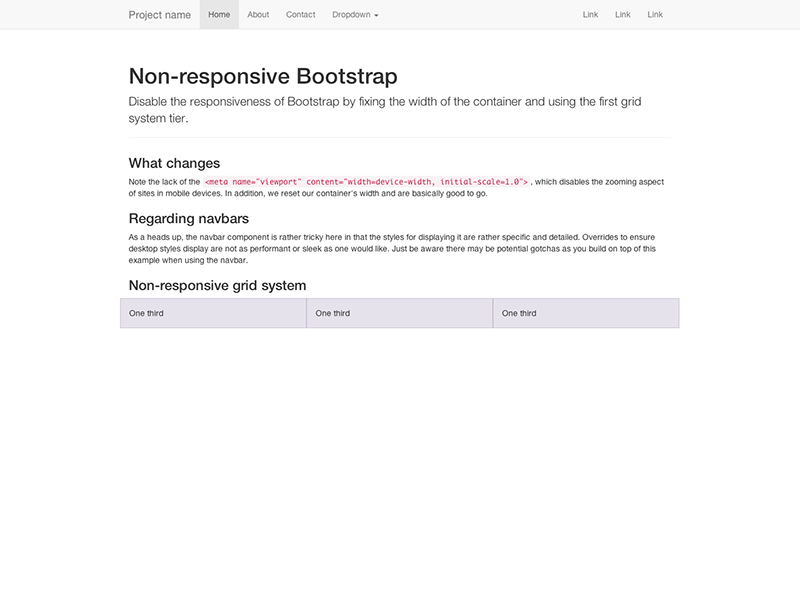Switch to the About page

(x=259, y=15)
